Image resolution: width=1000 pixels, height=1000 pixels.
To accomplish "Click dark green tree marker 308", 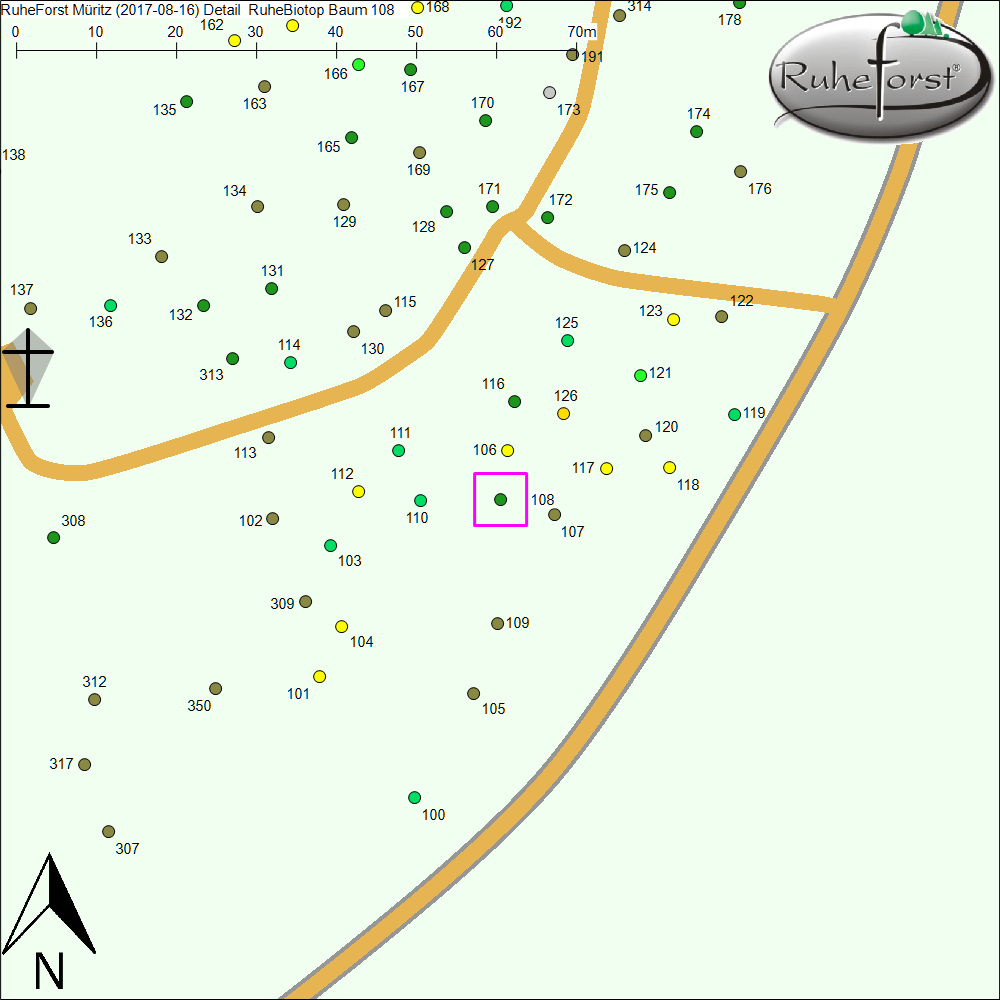I will coord(54,537).
